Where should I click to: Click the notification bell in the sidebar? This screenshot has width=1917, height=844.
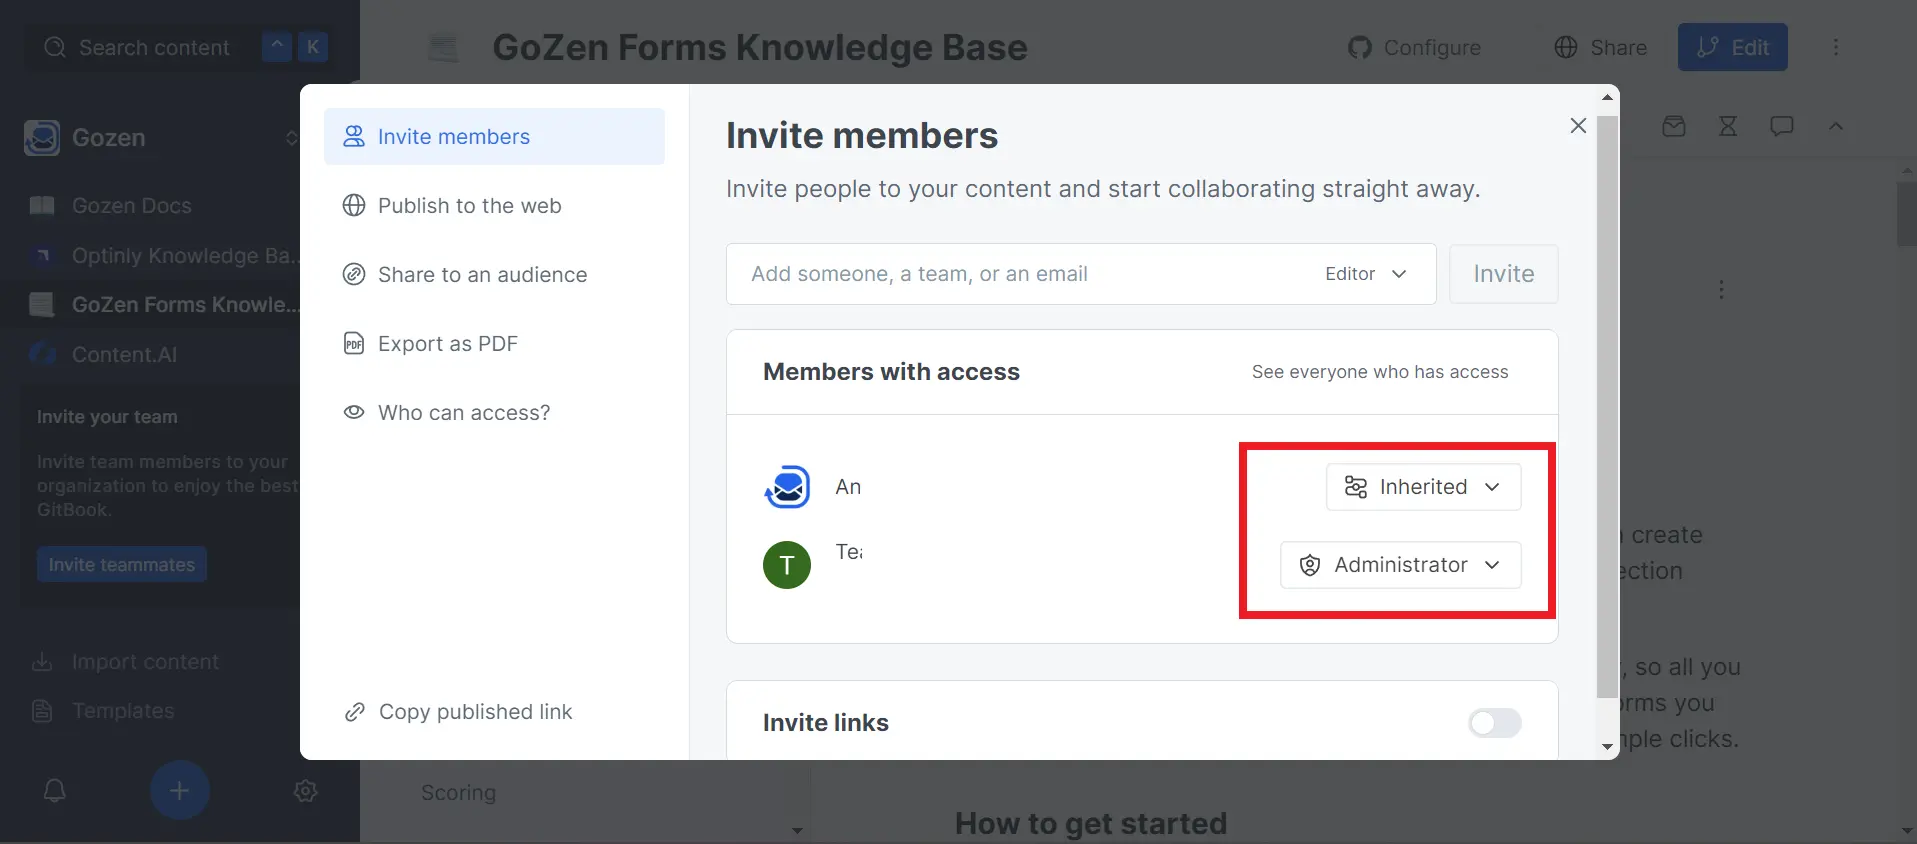[x=54, y=790]
